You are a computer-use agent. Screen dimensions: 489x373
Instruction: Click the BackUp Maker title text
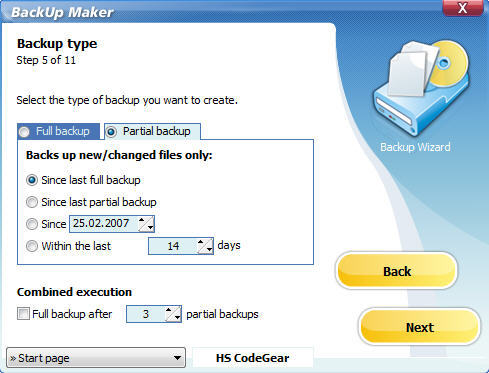(x=62, y=12)
